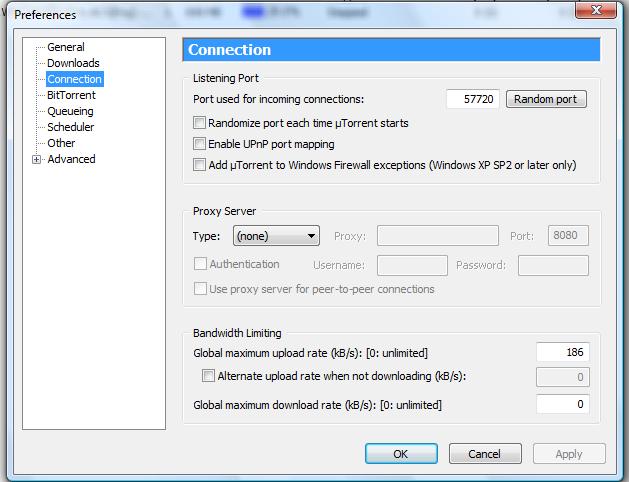Viewport: 629px width, 482px height.
Task: Toggle the proxy Authentication checkbox
Action: click(x=200, y=264)
